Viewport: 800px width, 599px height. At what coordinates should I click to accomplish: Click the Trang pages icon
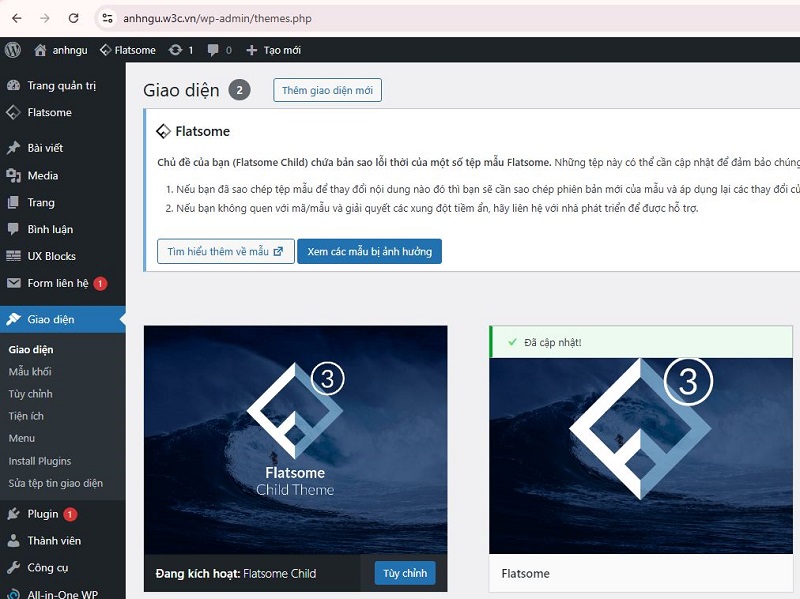click(x=13, y=203)
